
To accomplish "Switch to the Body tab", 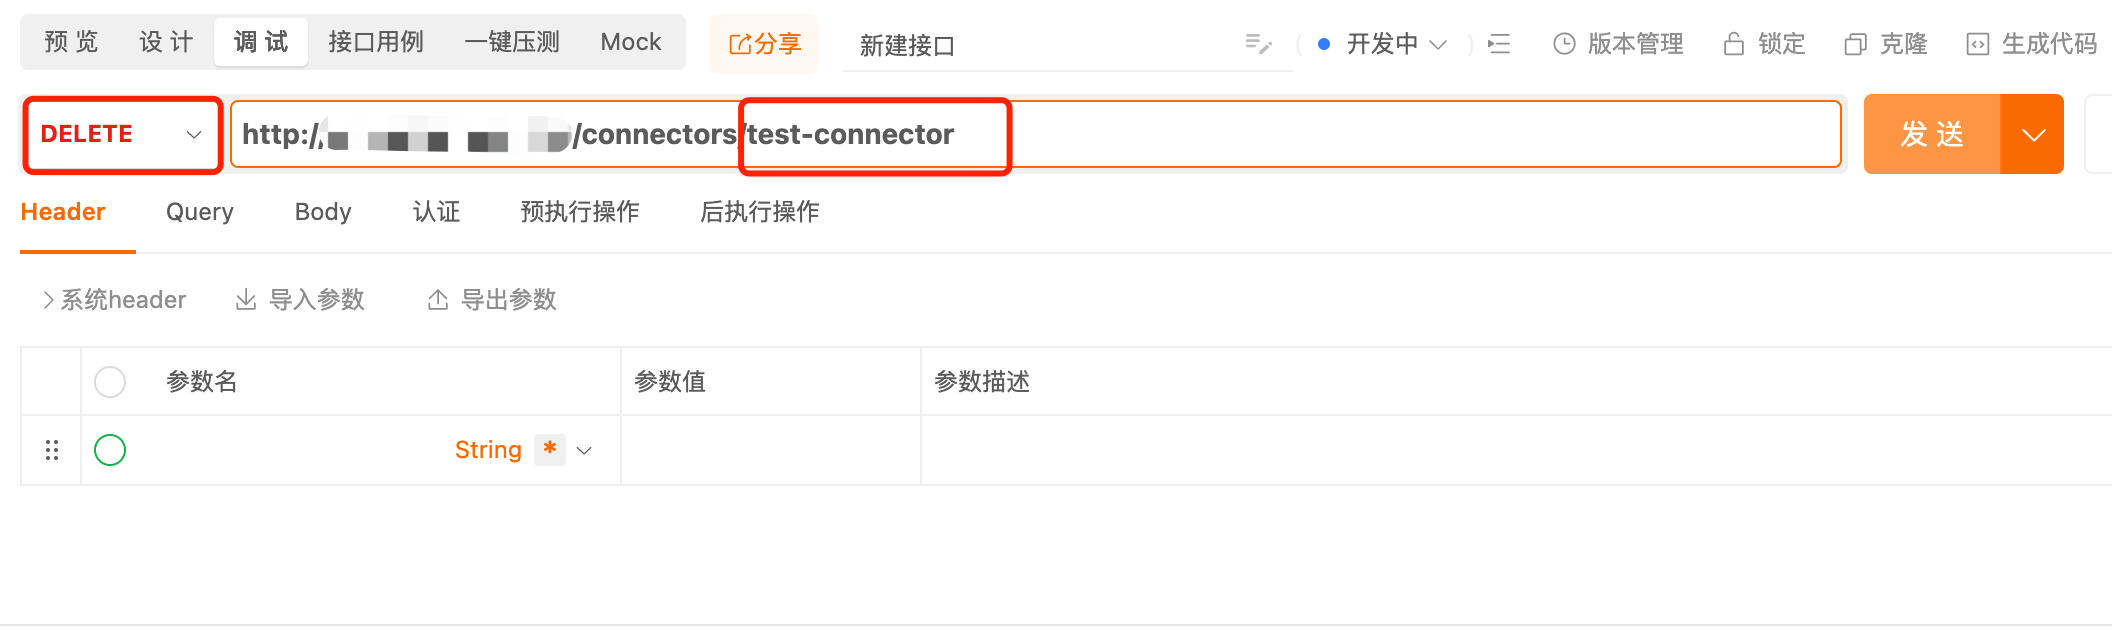I will point(323,212).
